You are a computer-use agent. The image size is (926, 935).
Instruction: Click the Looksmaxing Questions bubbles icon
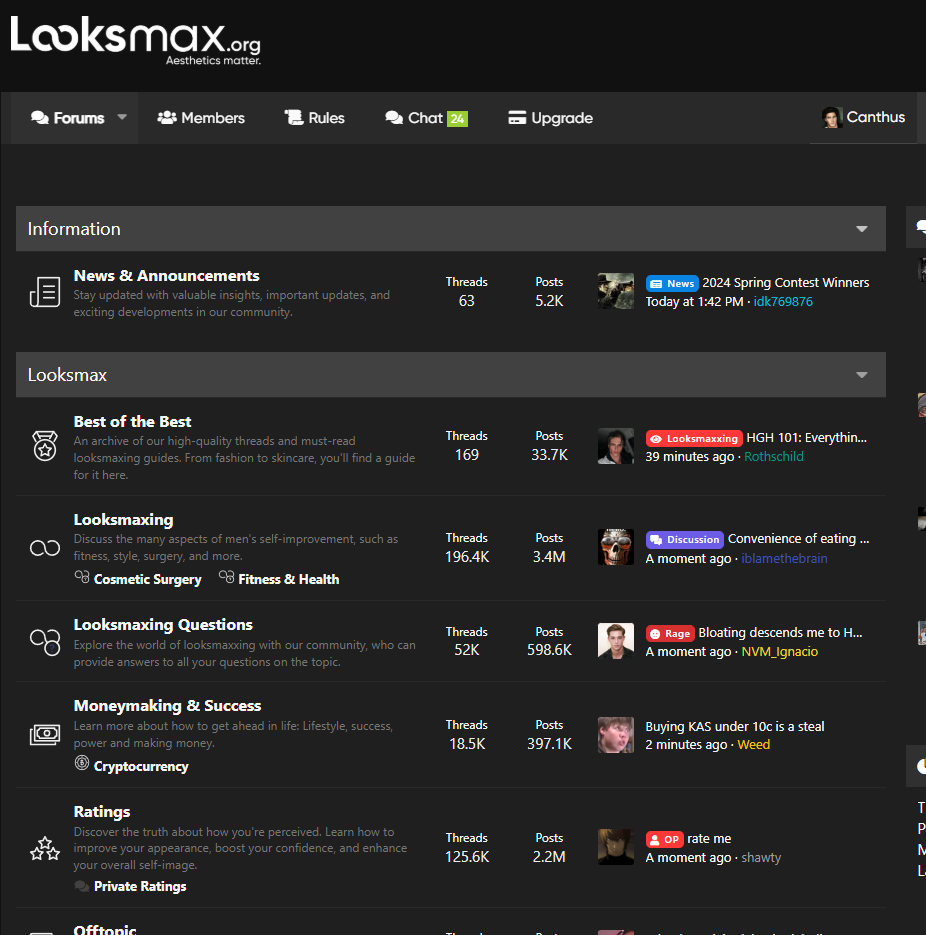click(x=45, y=642)
